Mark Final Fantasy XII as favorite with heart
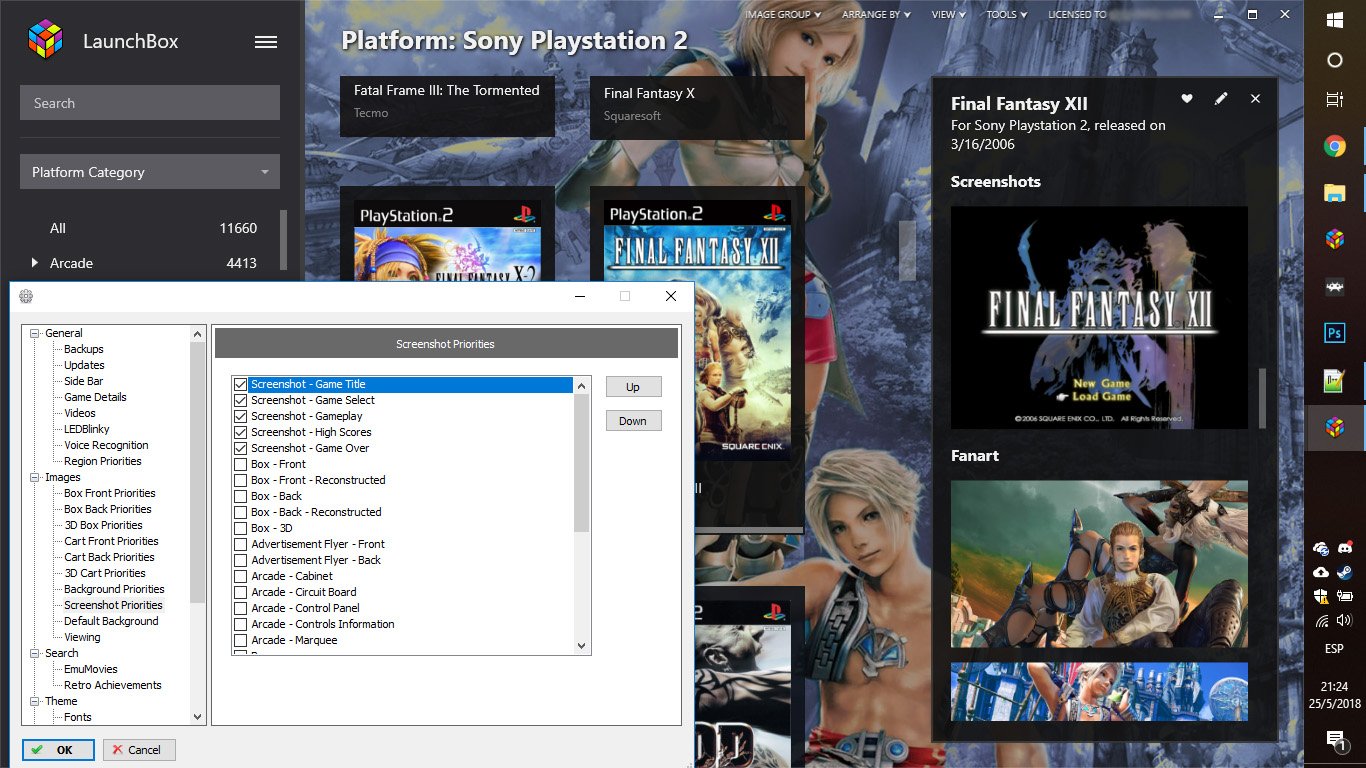The image size is (1366, 768). [x=1187, y=99]
